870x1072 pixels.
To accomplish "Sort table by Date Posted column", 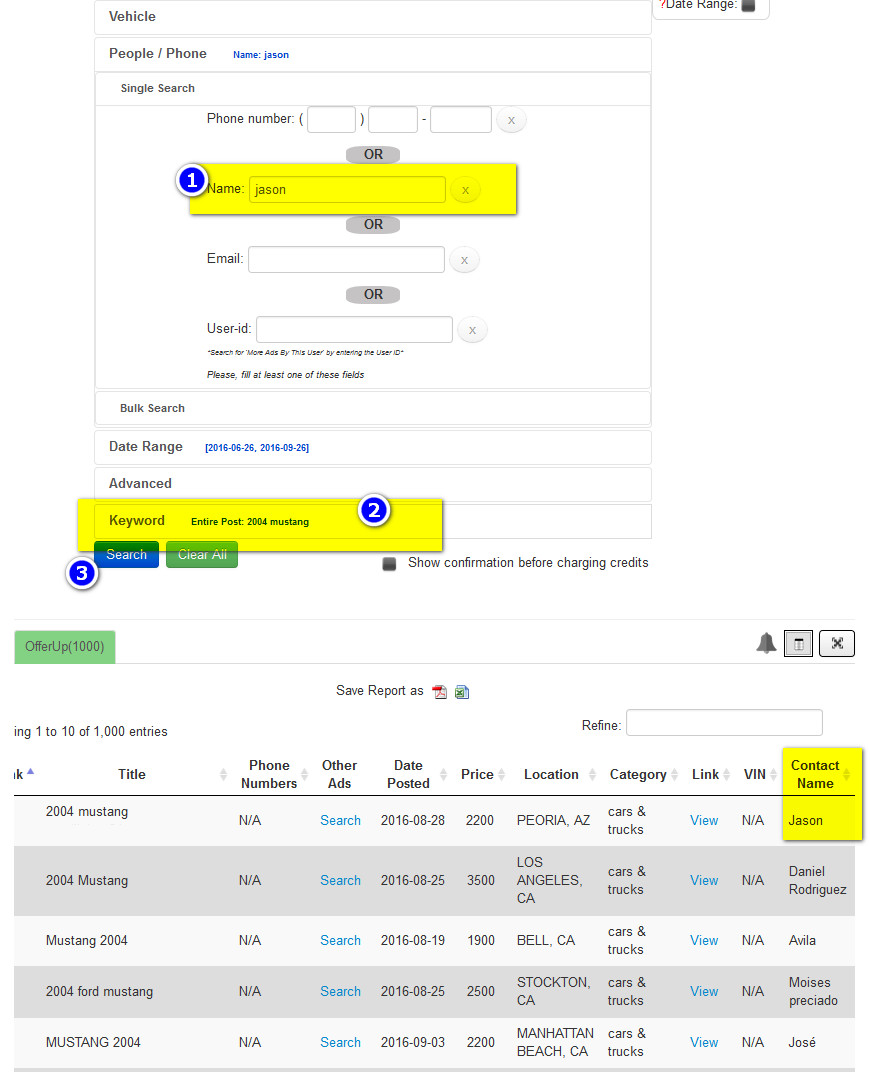I will pos(409,775).
